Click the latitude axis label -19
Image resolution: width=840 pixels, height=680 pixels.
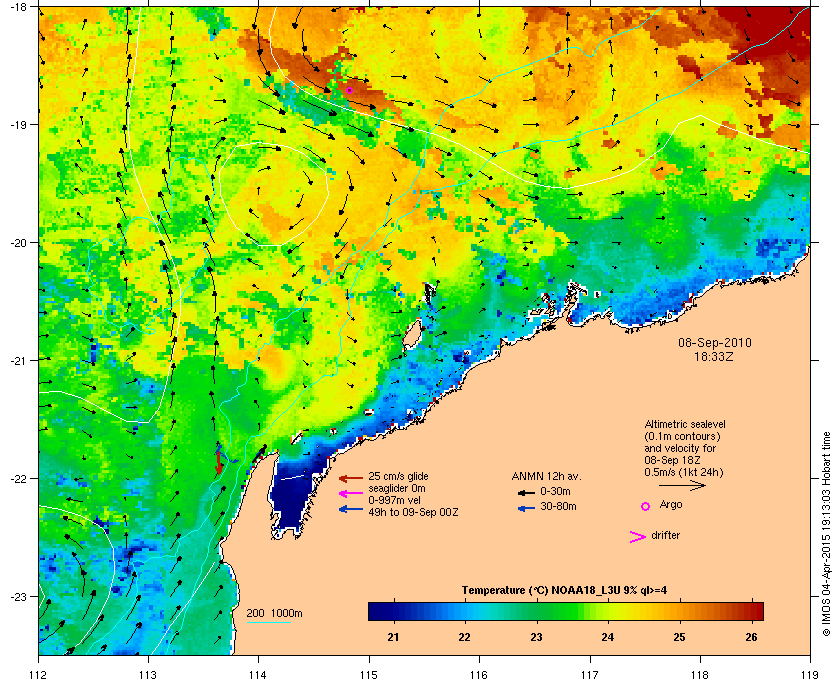click(x=18, y=125)
